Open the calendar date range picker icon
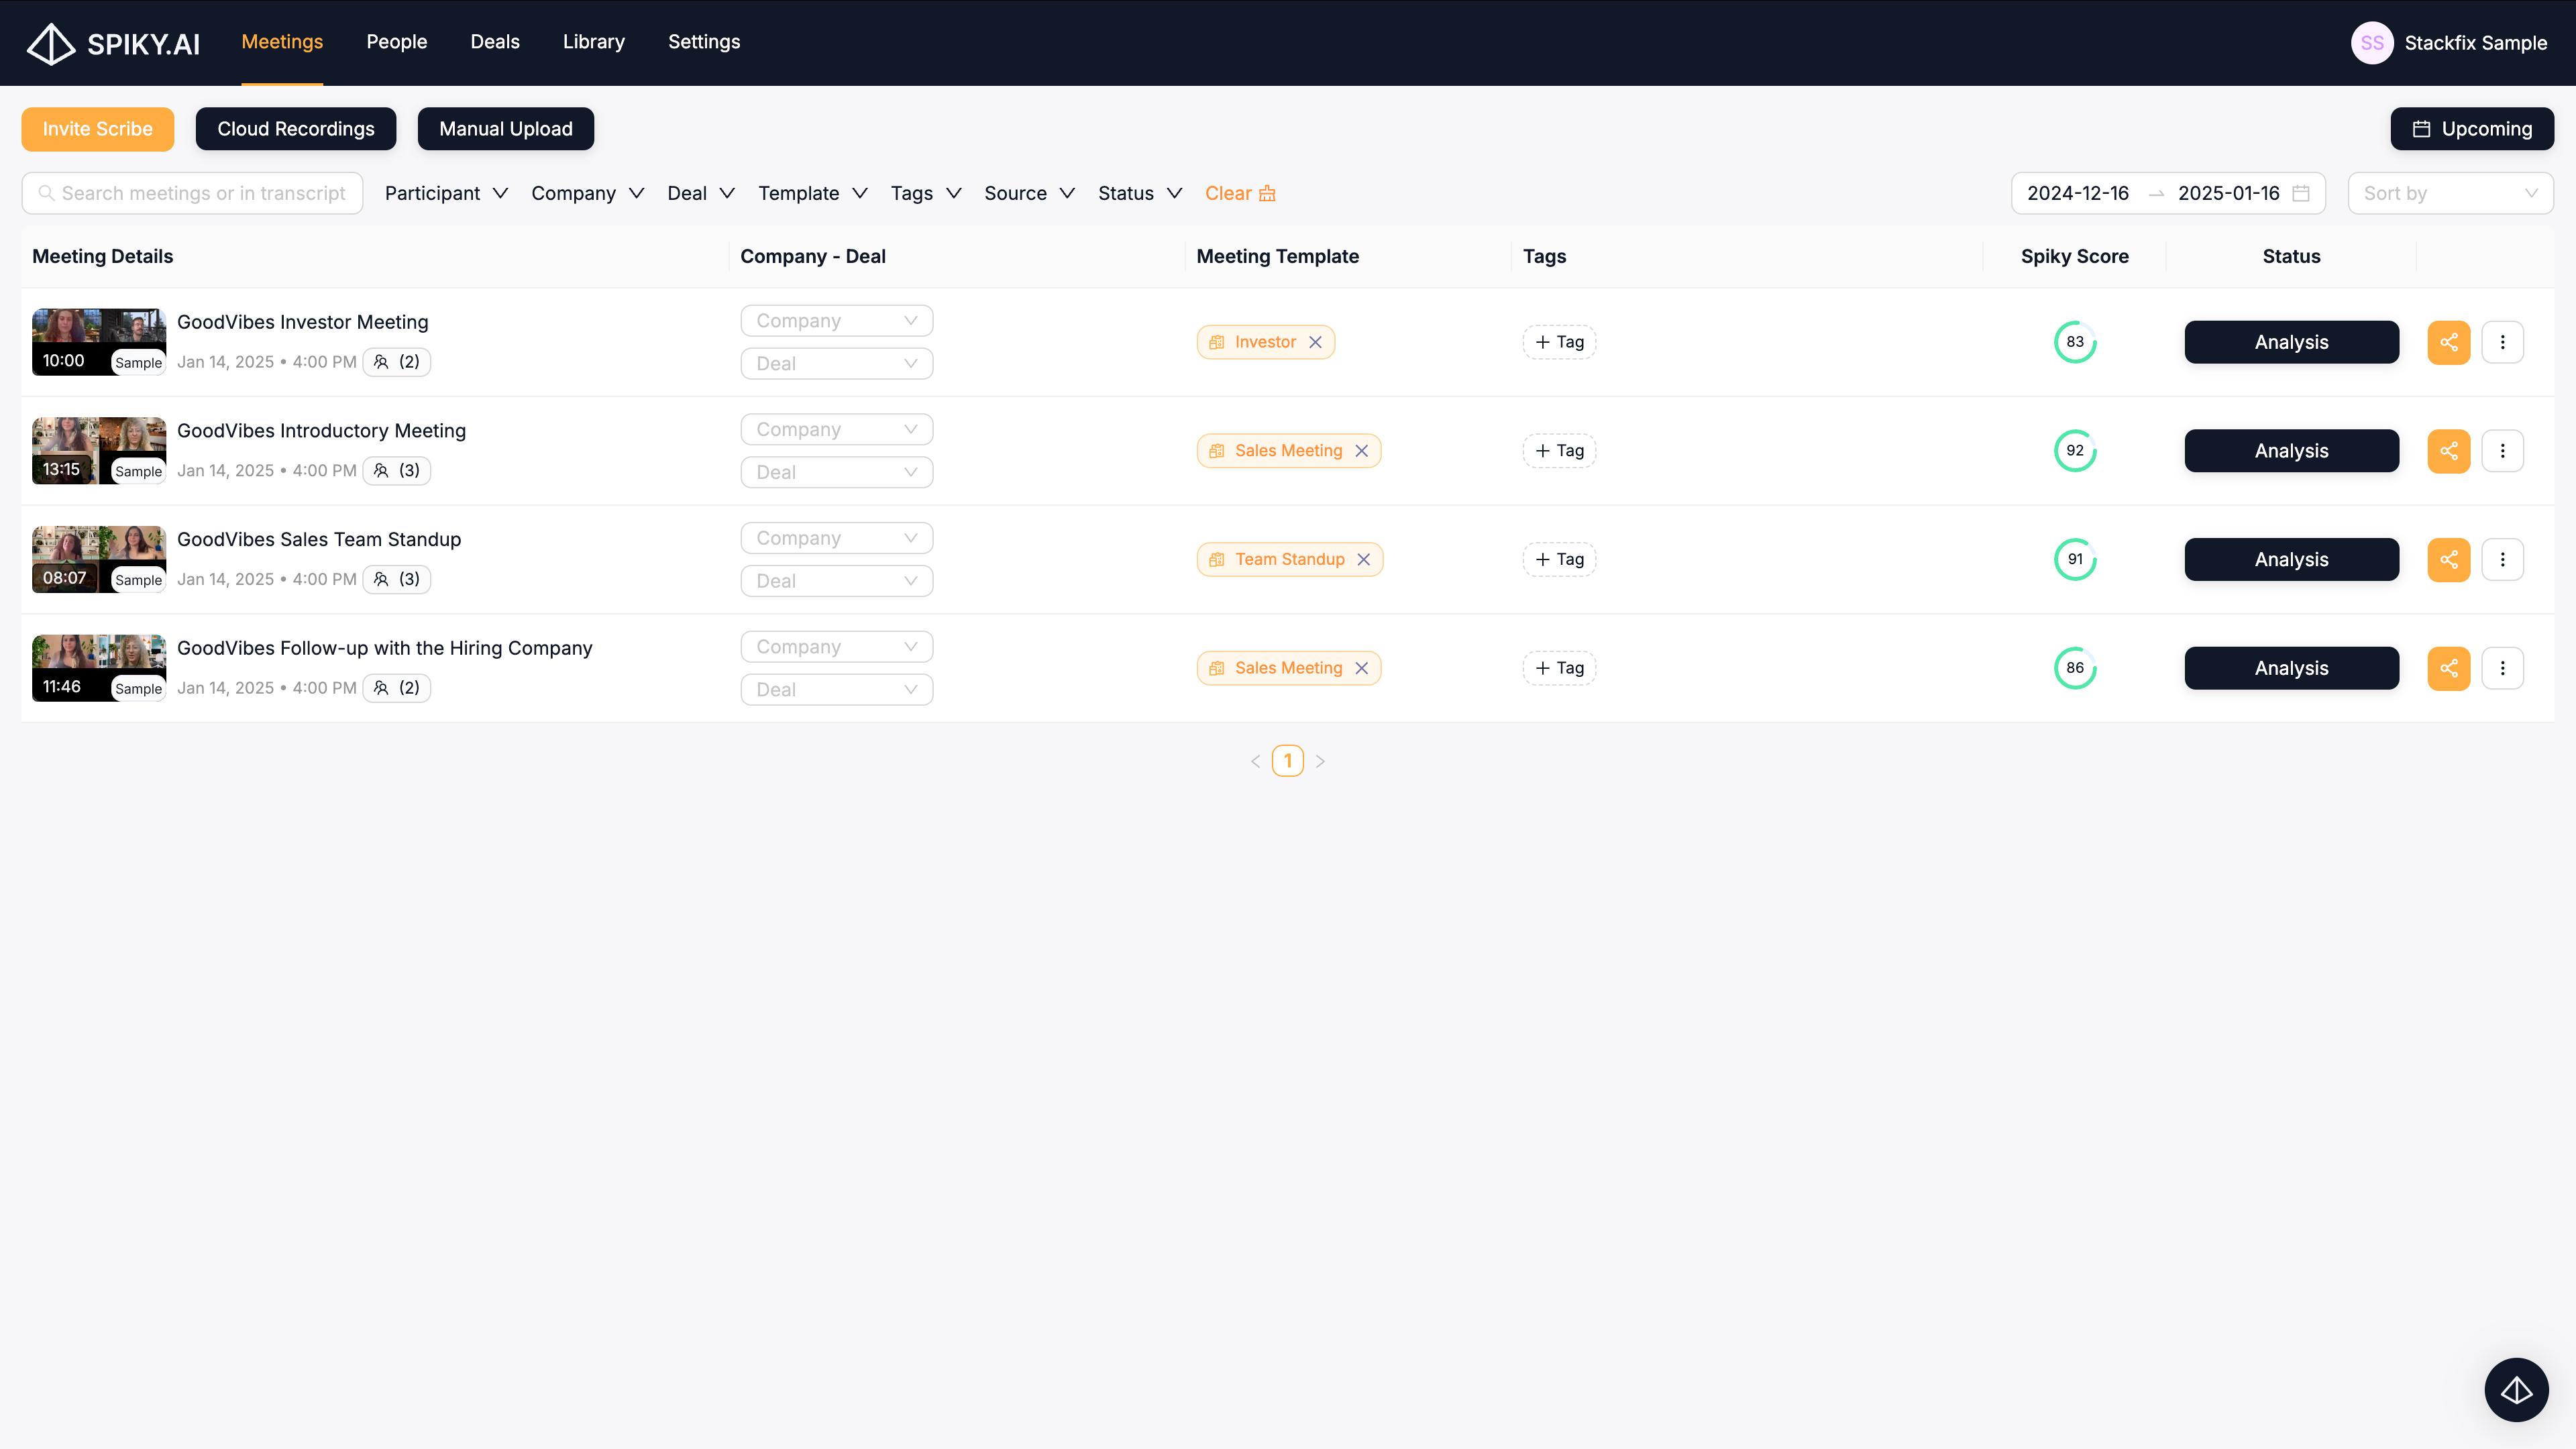The width and height of the screenshot is (2576, 1449). [2300, 193]
